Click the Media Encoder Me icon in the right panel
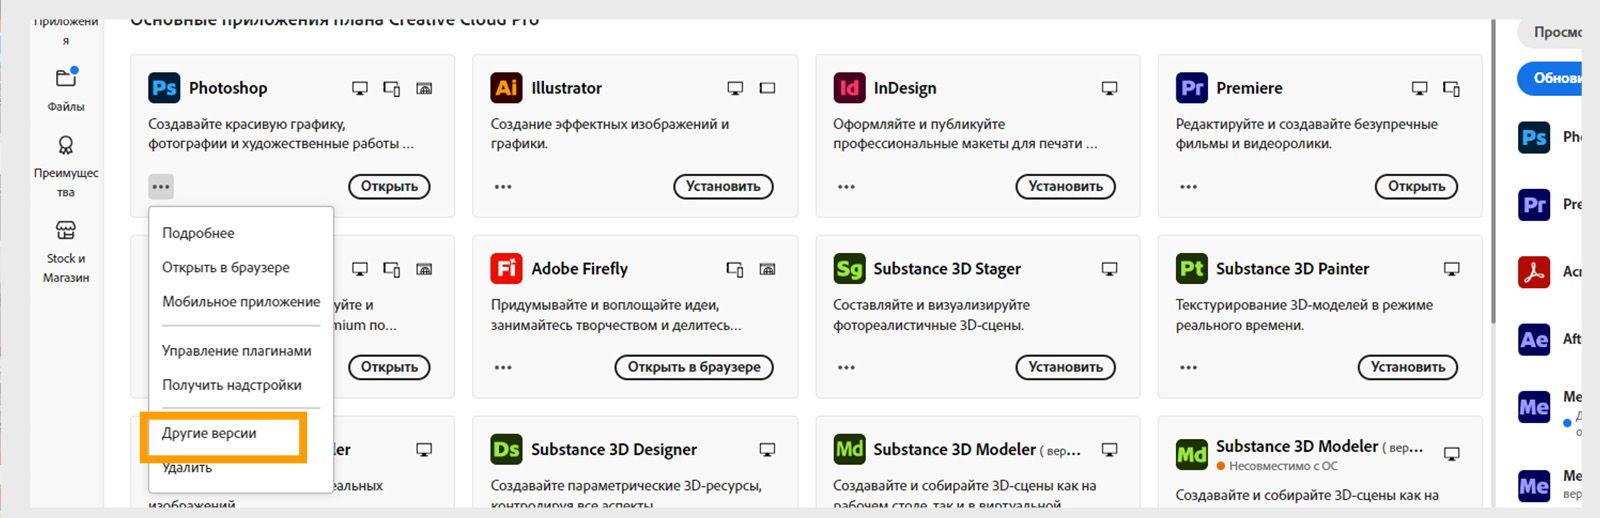Viewport: 1600px width, 518px height. [x=1534, y=406]
